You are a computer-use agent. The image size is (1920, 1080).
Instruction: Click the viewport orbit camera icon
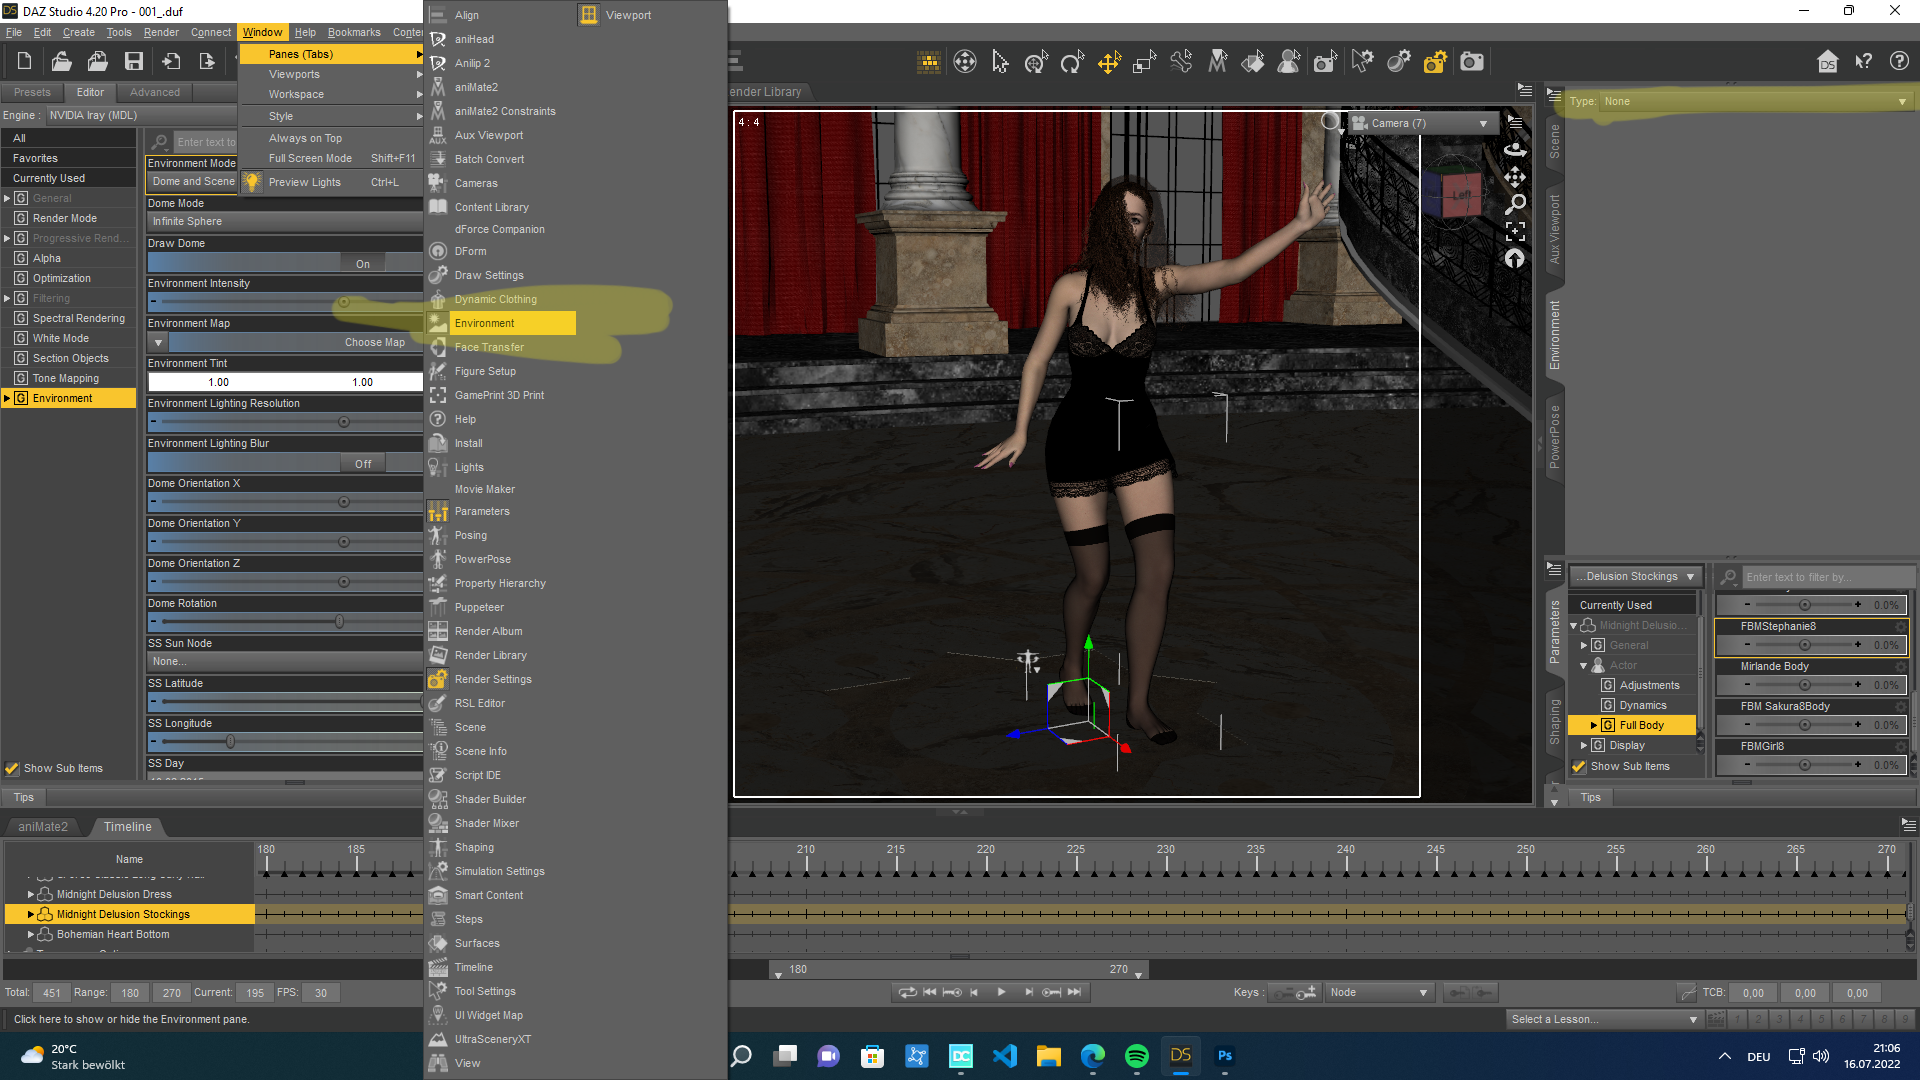tap(1515, 150)
